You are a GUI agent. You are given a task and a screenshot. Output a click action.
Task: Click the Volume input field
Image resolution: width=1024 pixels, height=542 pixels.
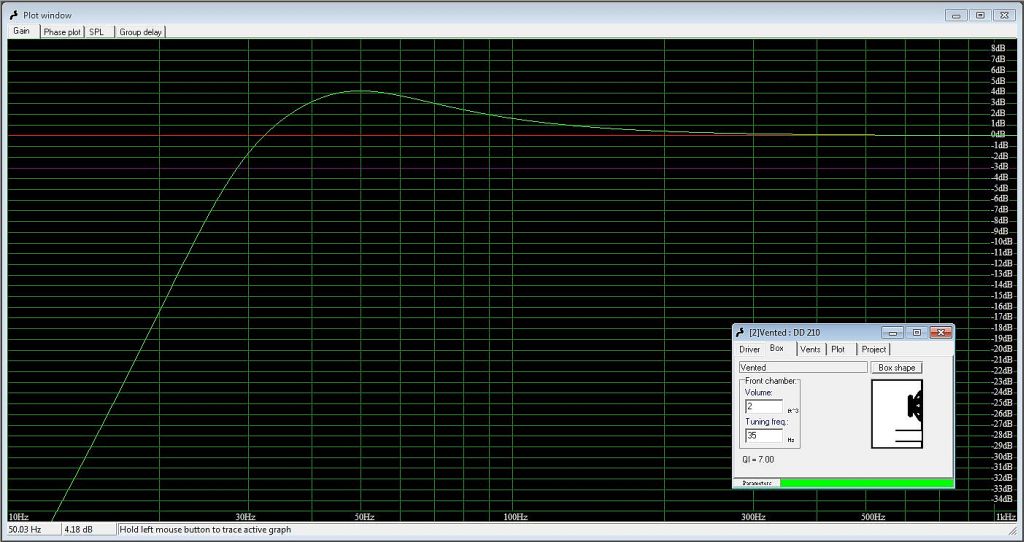764,406
